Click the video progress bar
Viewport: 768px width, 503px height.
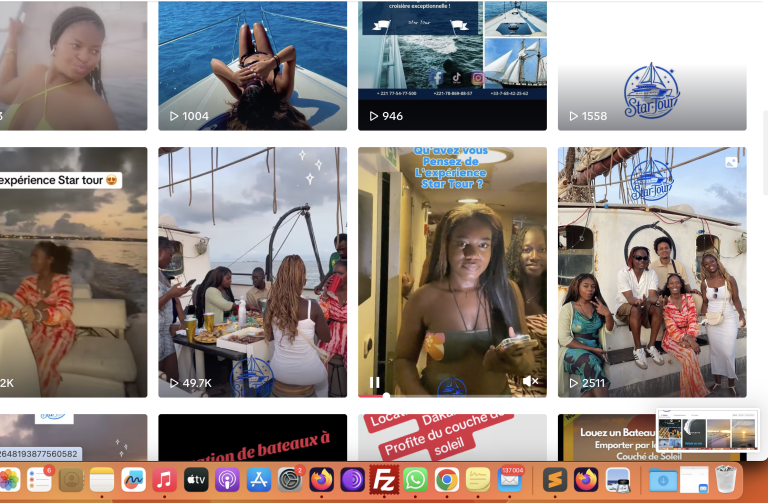tap(452, 396)
